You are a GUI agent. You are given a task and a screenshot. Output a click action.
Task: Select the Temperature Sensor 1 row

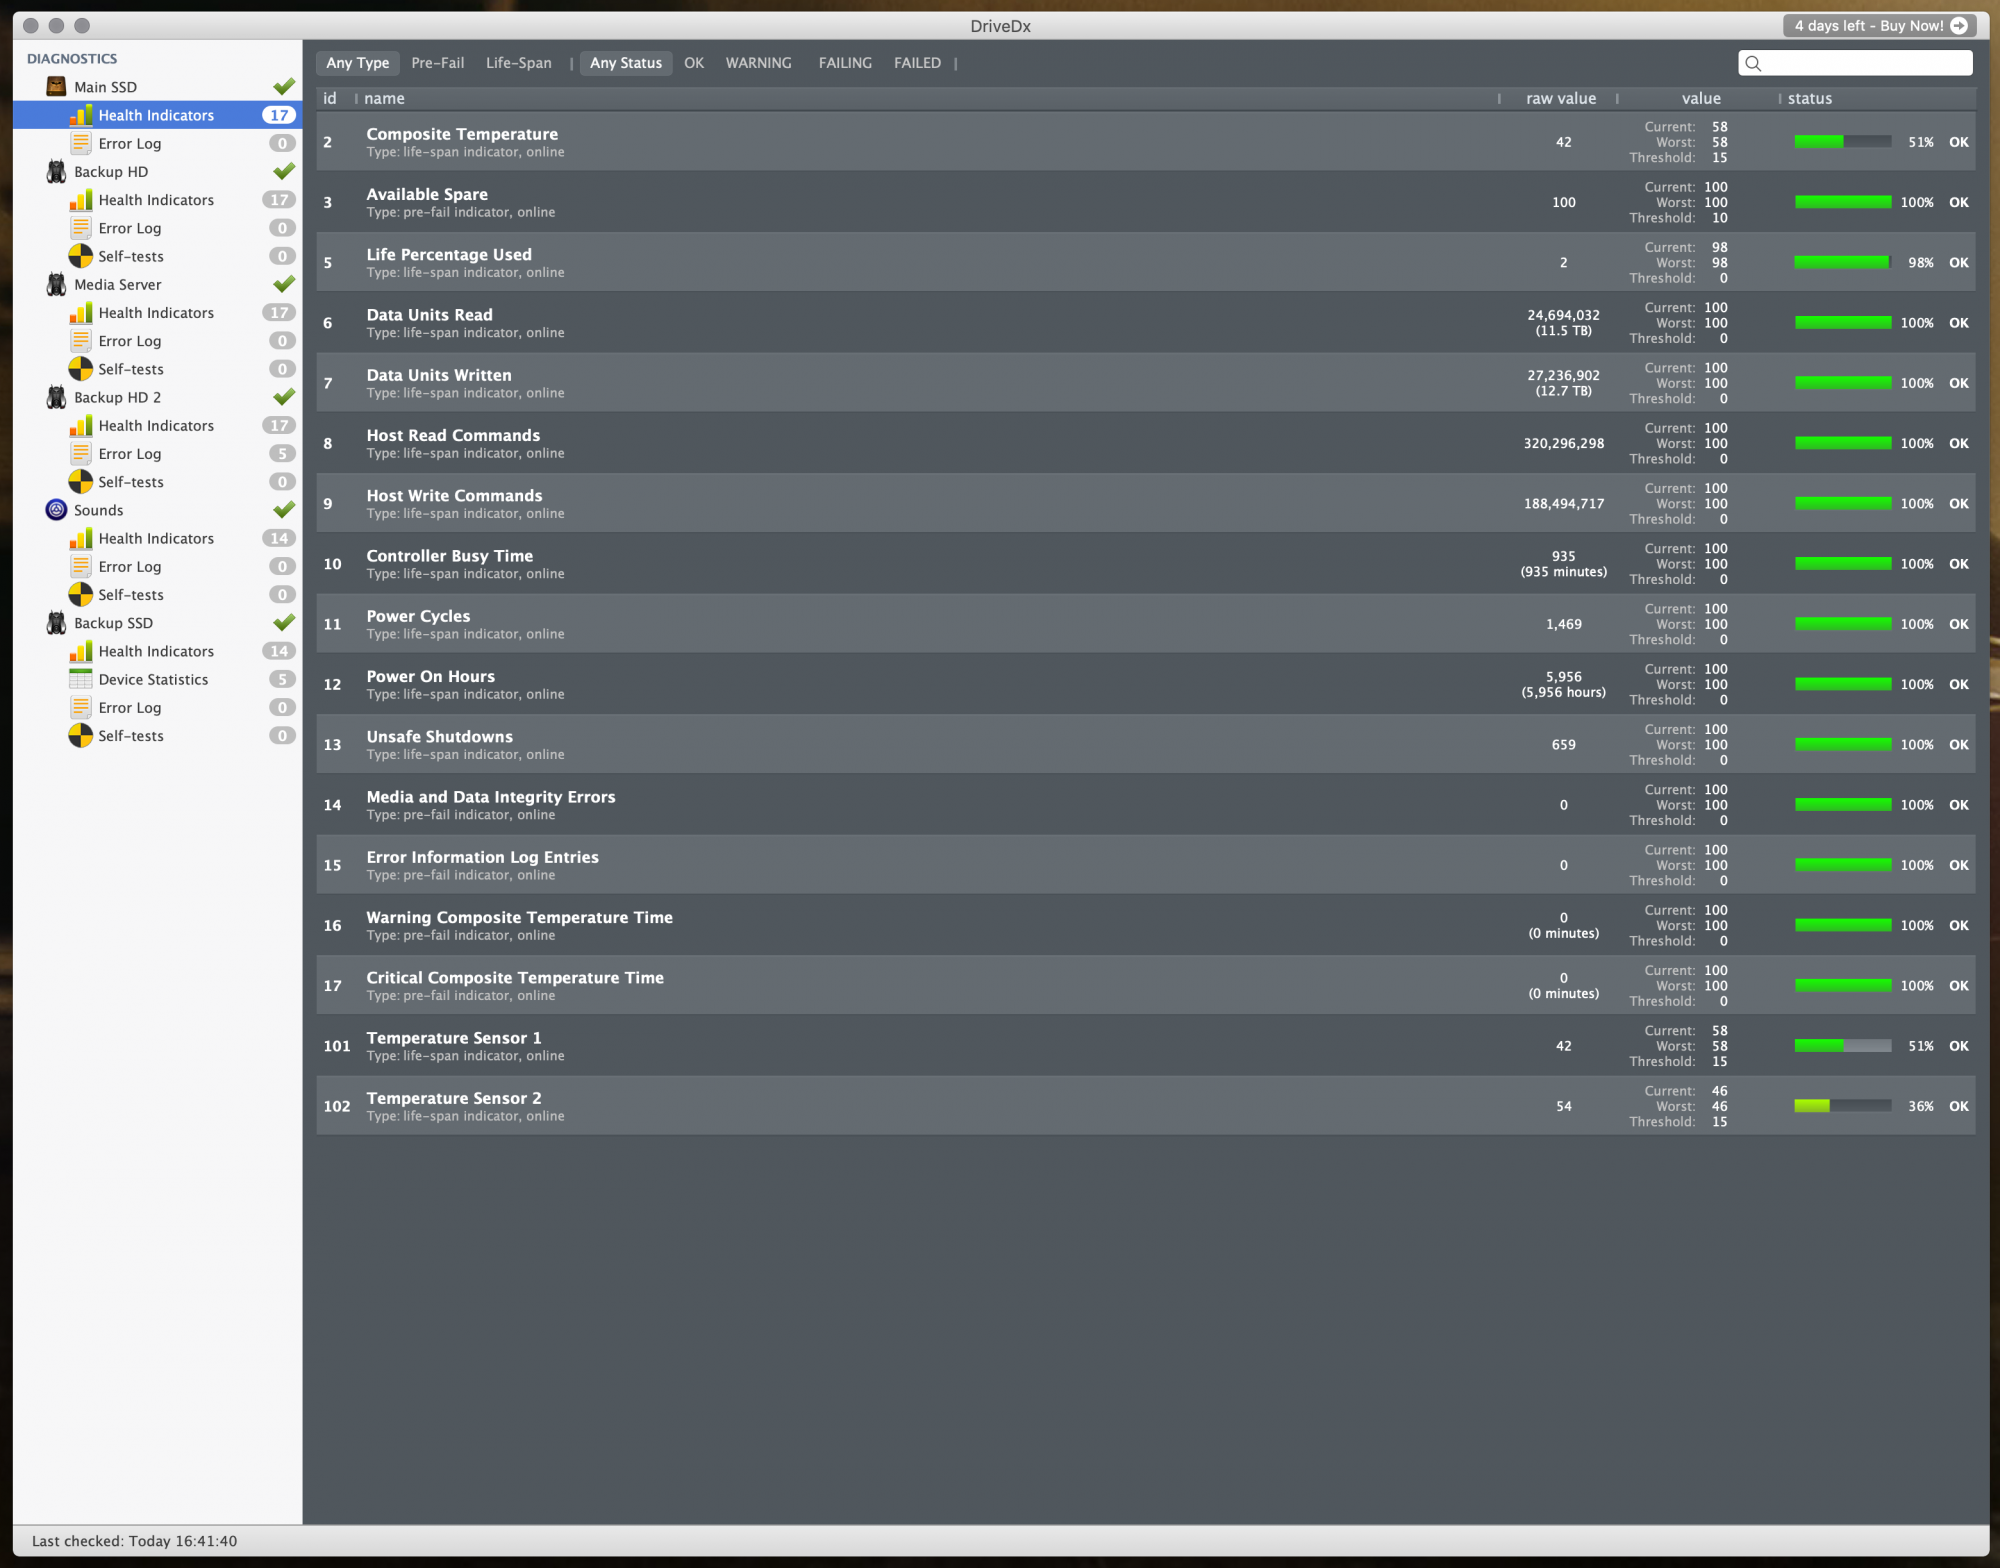coord(1146,1046)
